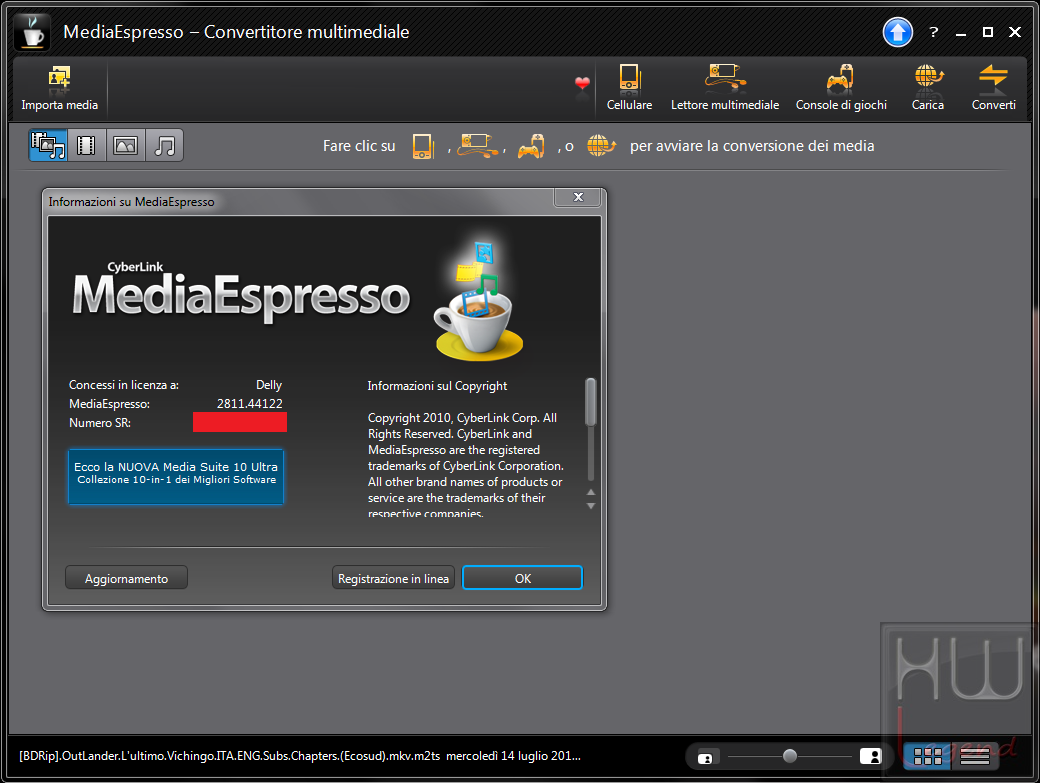Click the CyberLink MediaEspresso dialog logo
Screen dimensions: 1040x783
(241, 290)
